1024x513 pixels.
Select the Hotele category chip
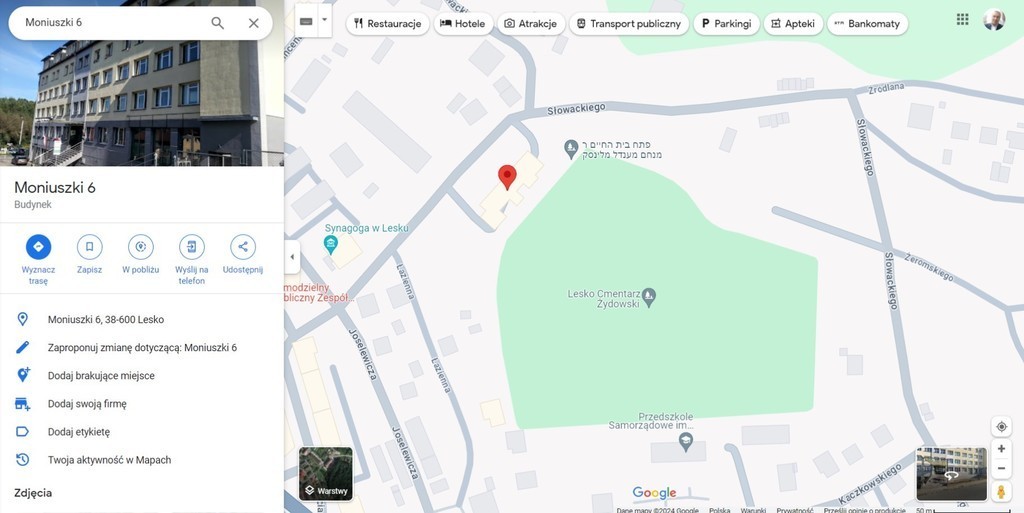[x=463, y=23]
